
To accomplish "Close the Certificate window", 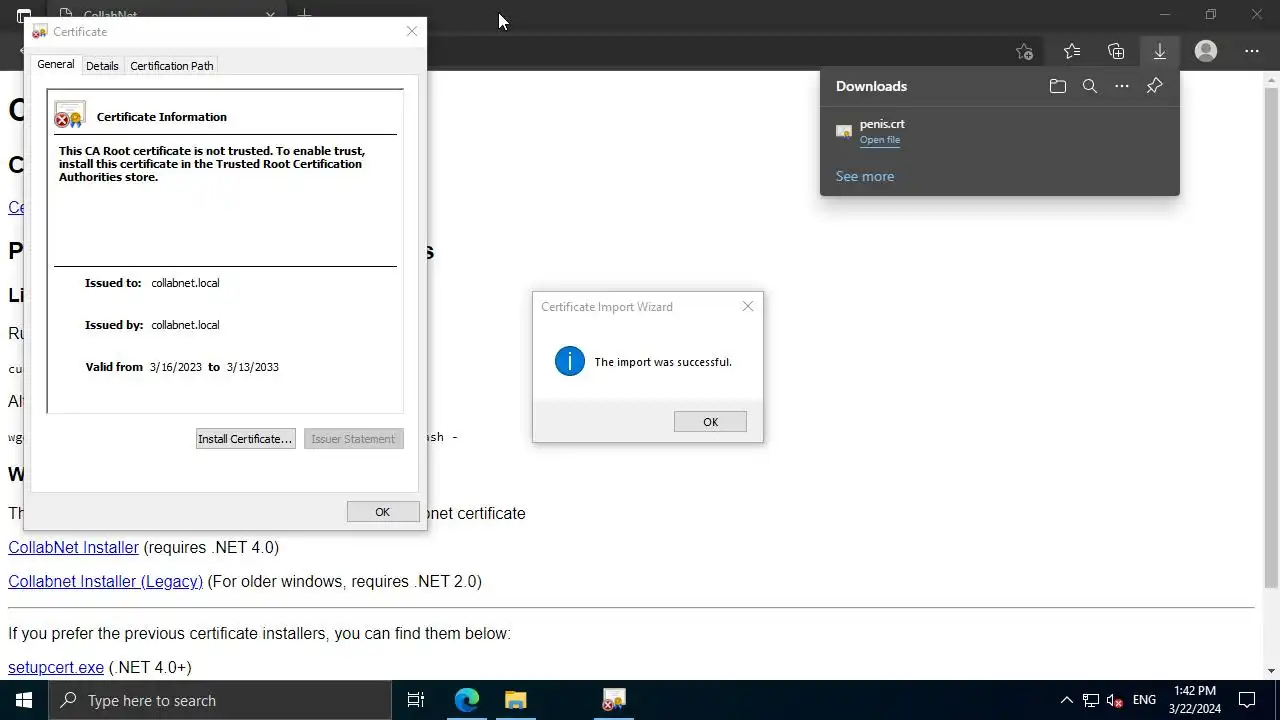I will 412,31.
